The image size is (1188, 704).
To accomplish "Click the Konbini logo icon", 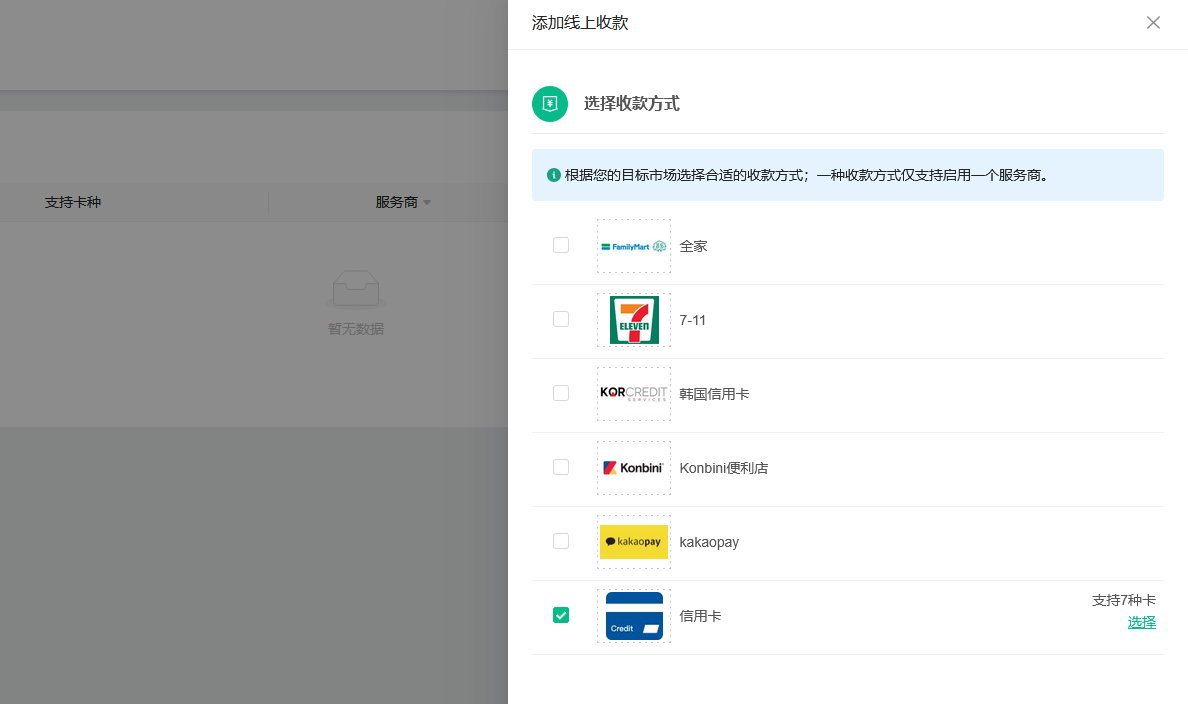I will (634, 468).
